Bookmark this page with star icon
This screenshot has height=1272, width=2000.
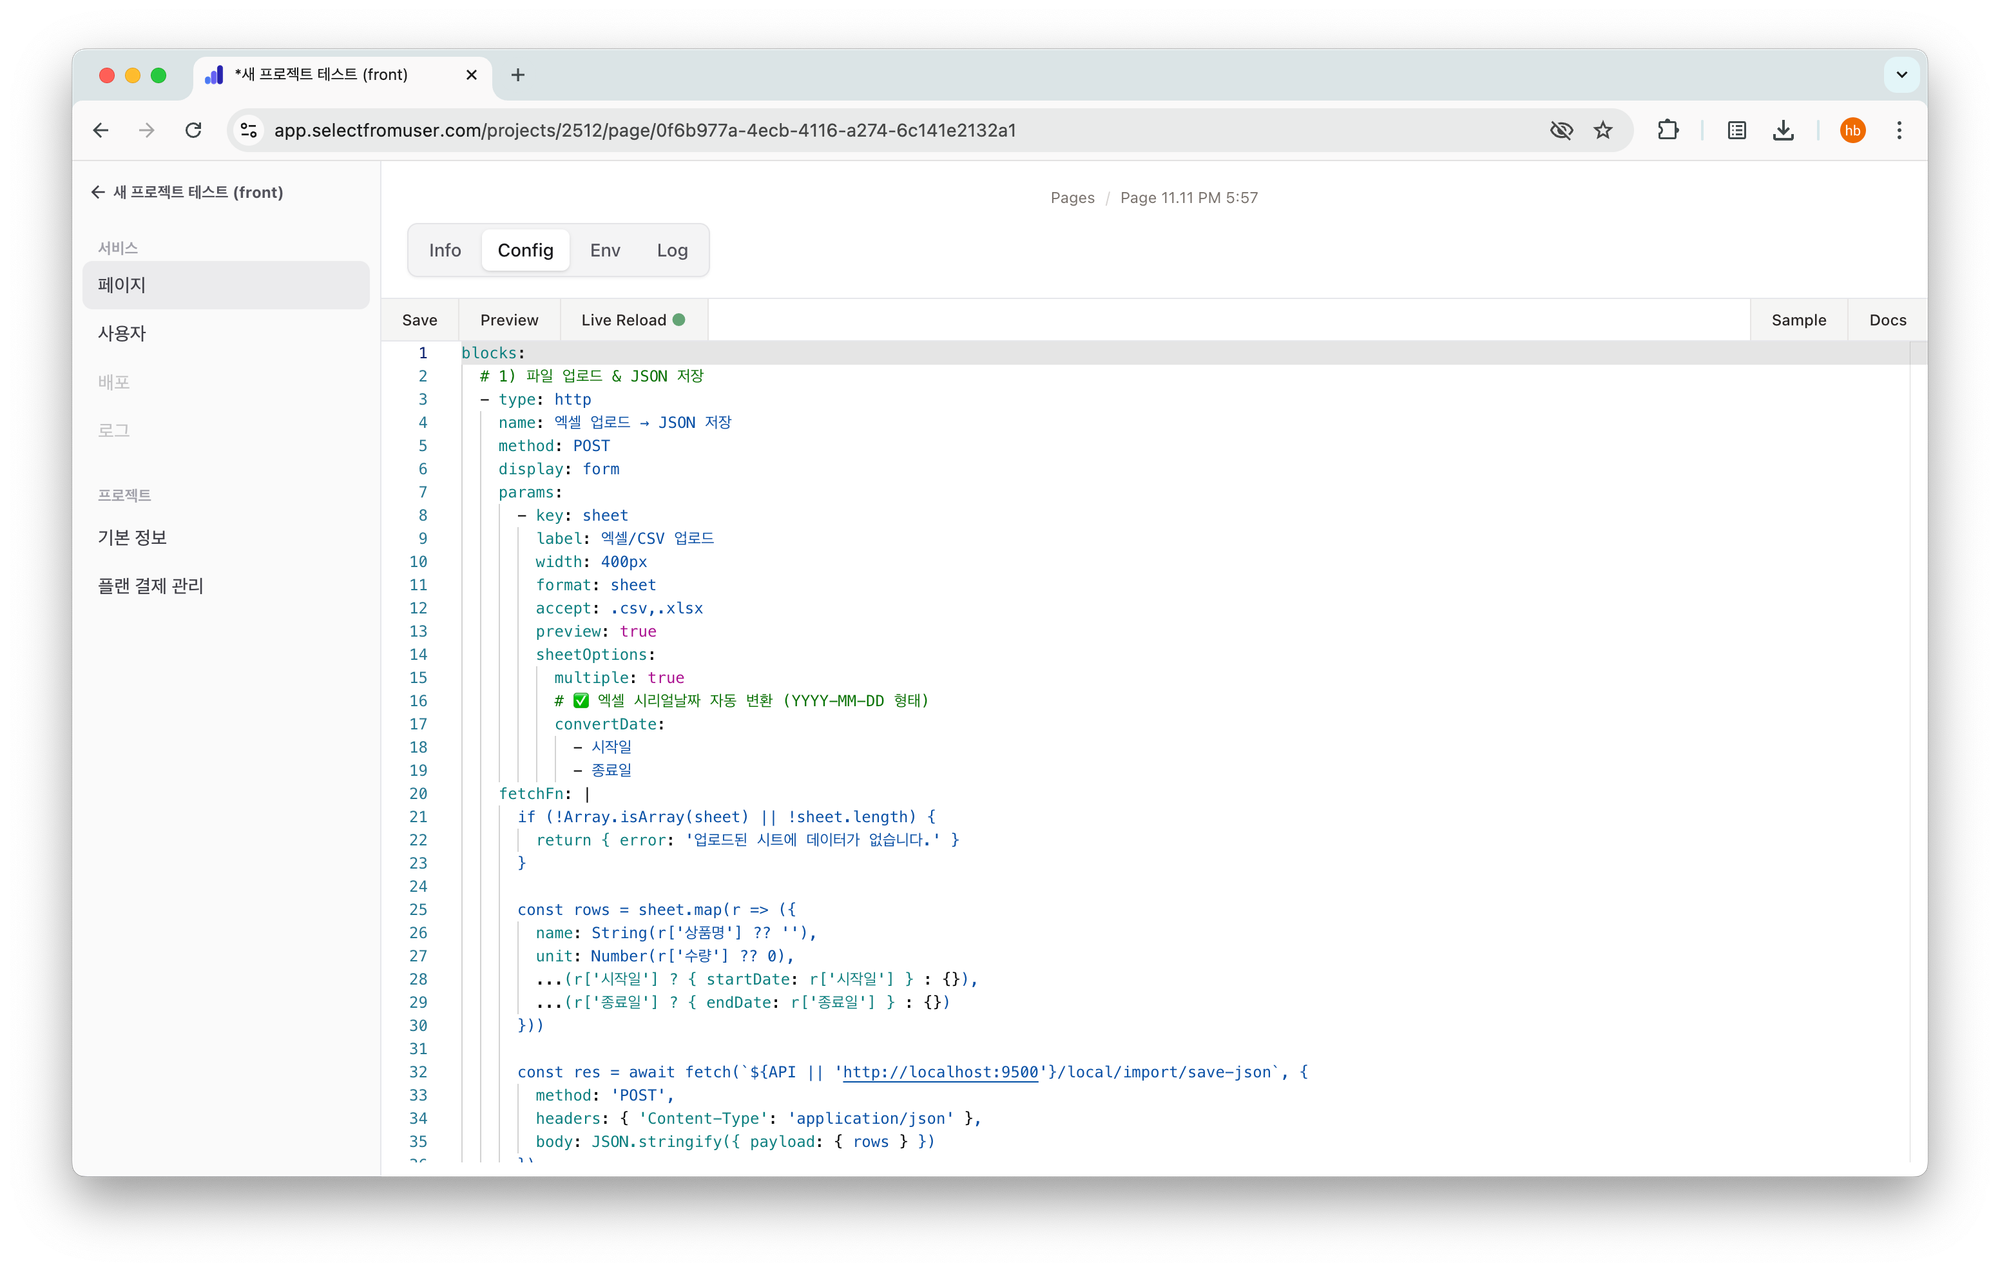(x=1603, y=130)
